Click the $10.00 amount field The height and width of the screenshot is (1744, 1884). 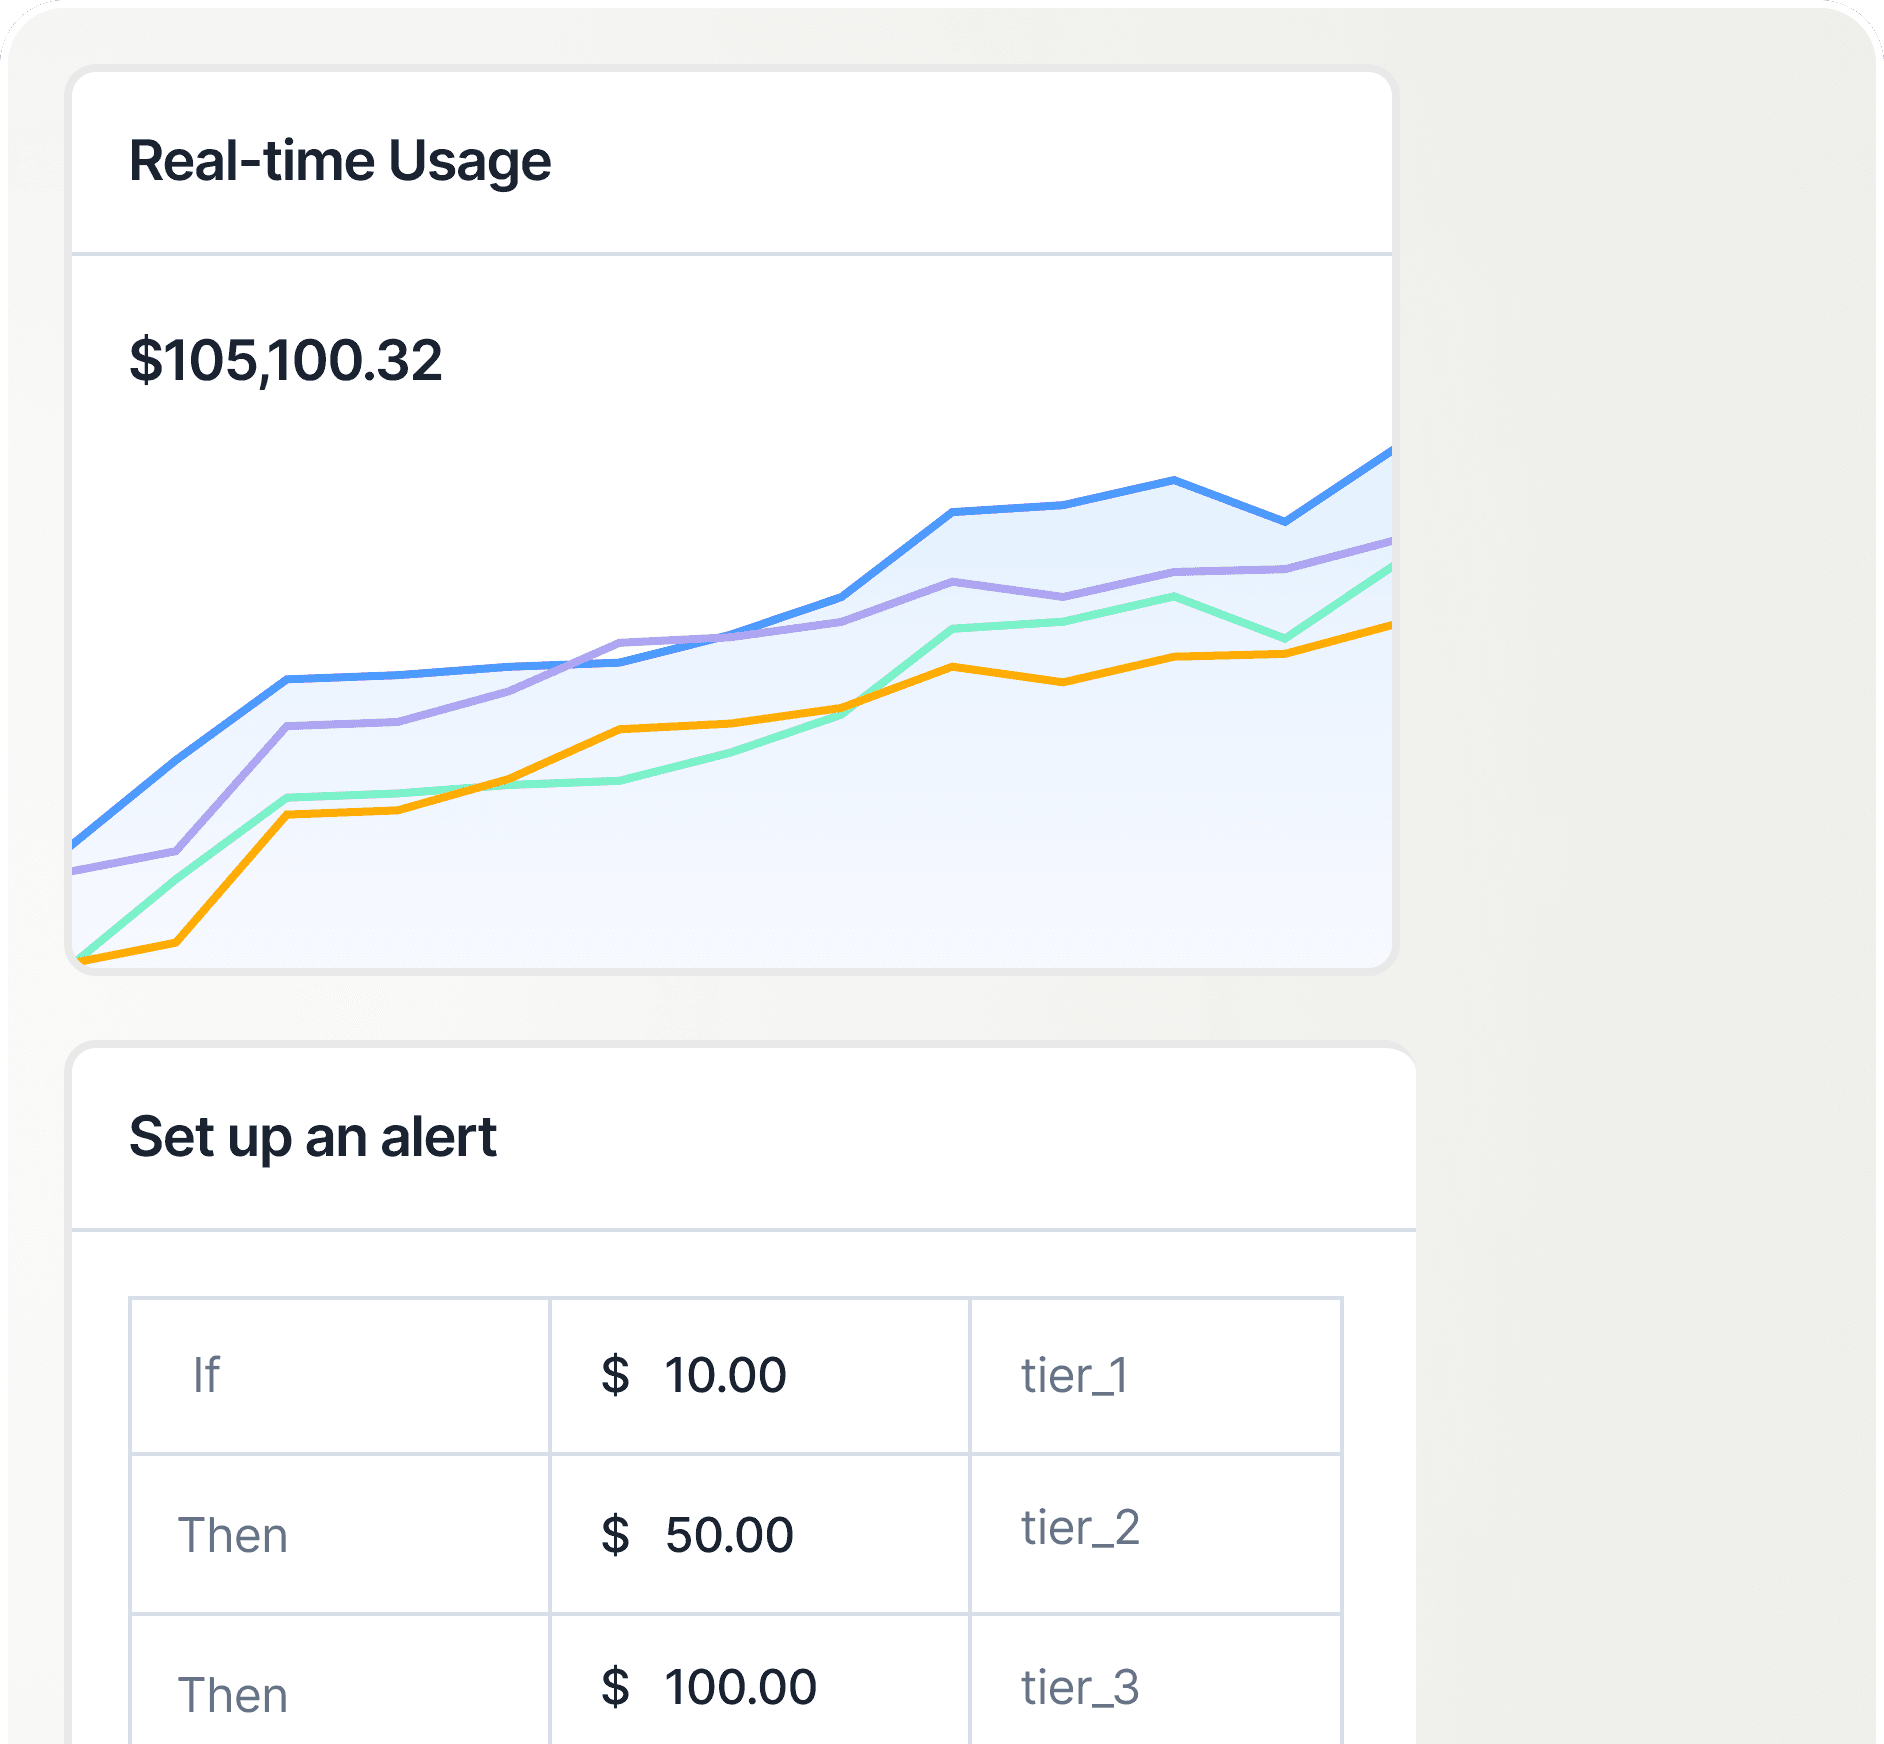pos(725,1375)
